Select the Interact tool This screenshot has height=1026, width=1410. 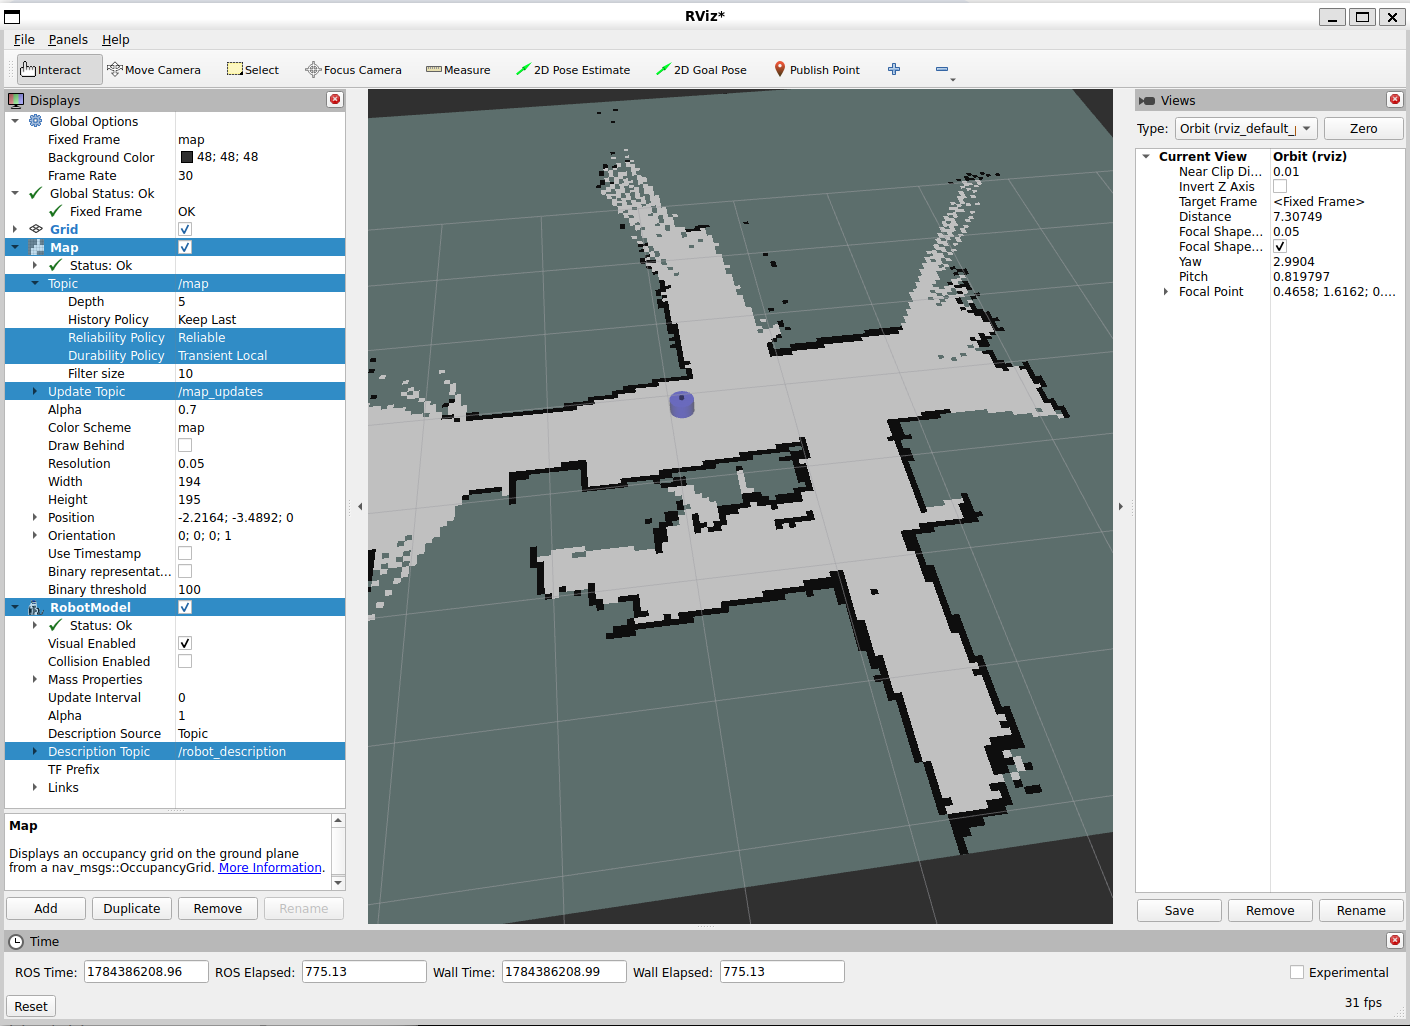click(x=59, y=70)
